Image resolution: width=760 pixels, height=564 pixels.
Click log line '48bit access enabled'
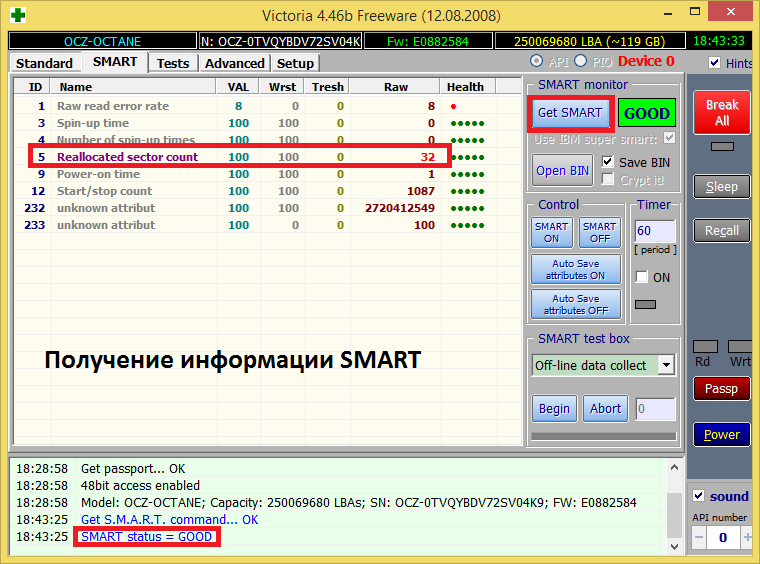(140, 486)
